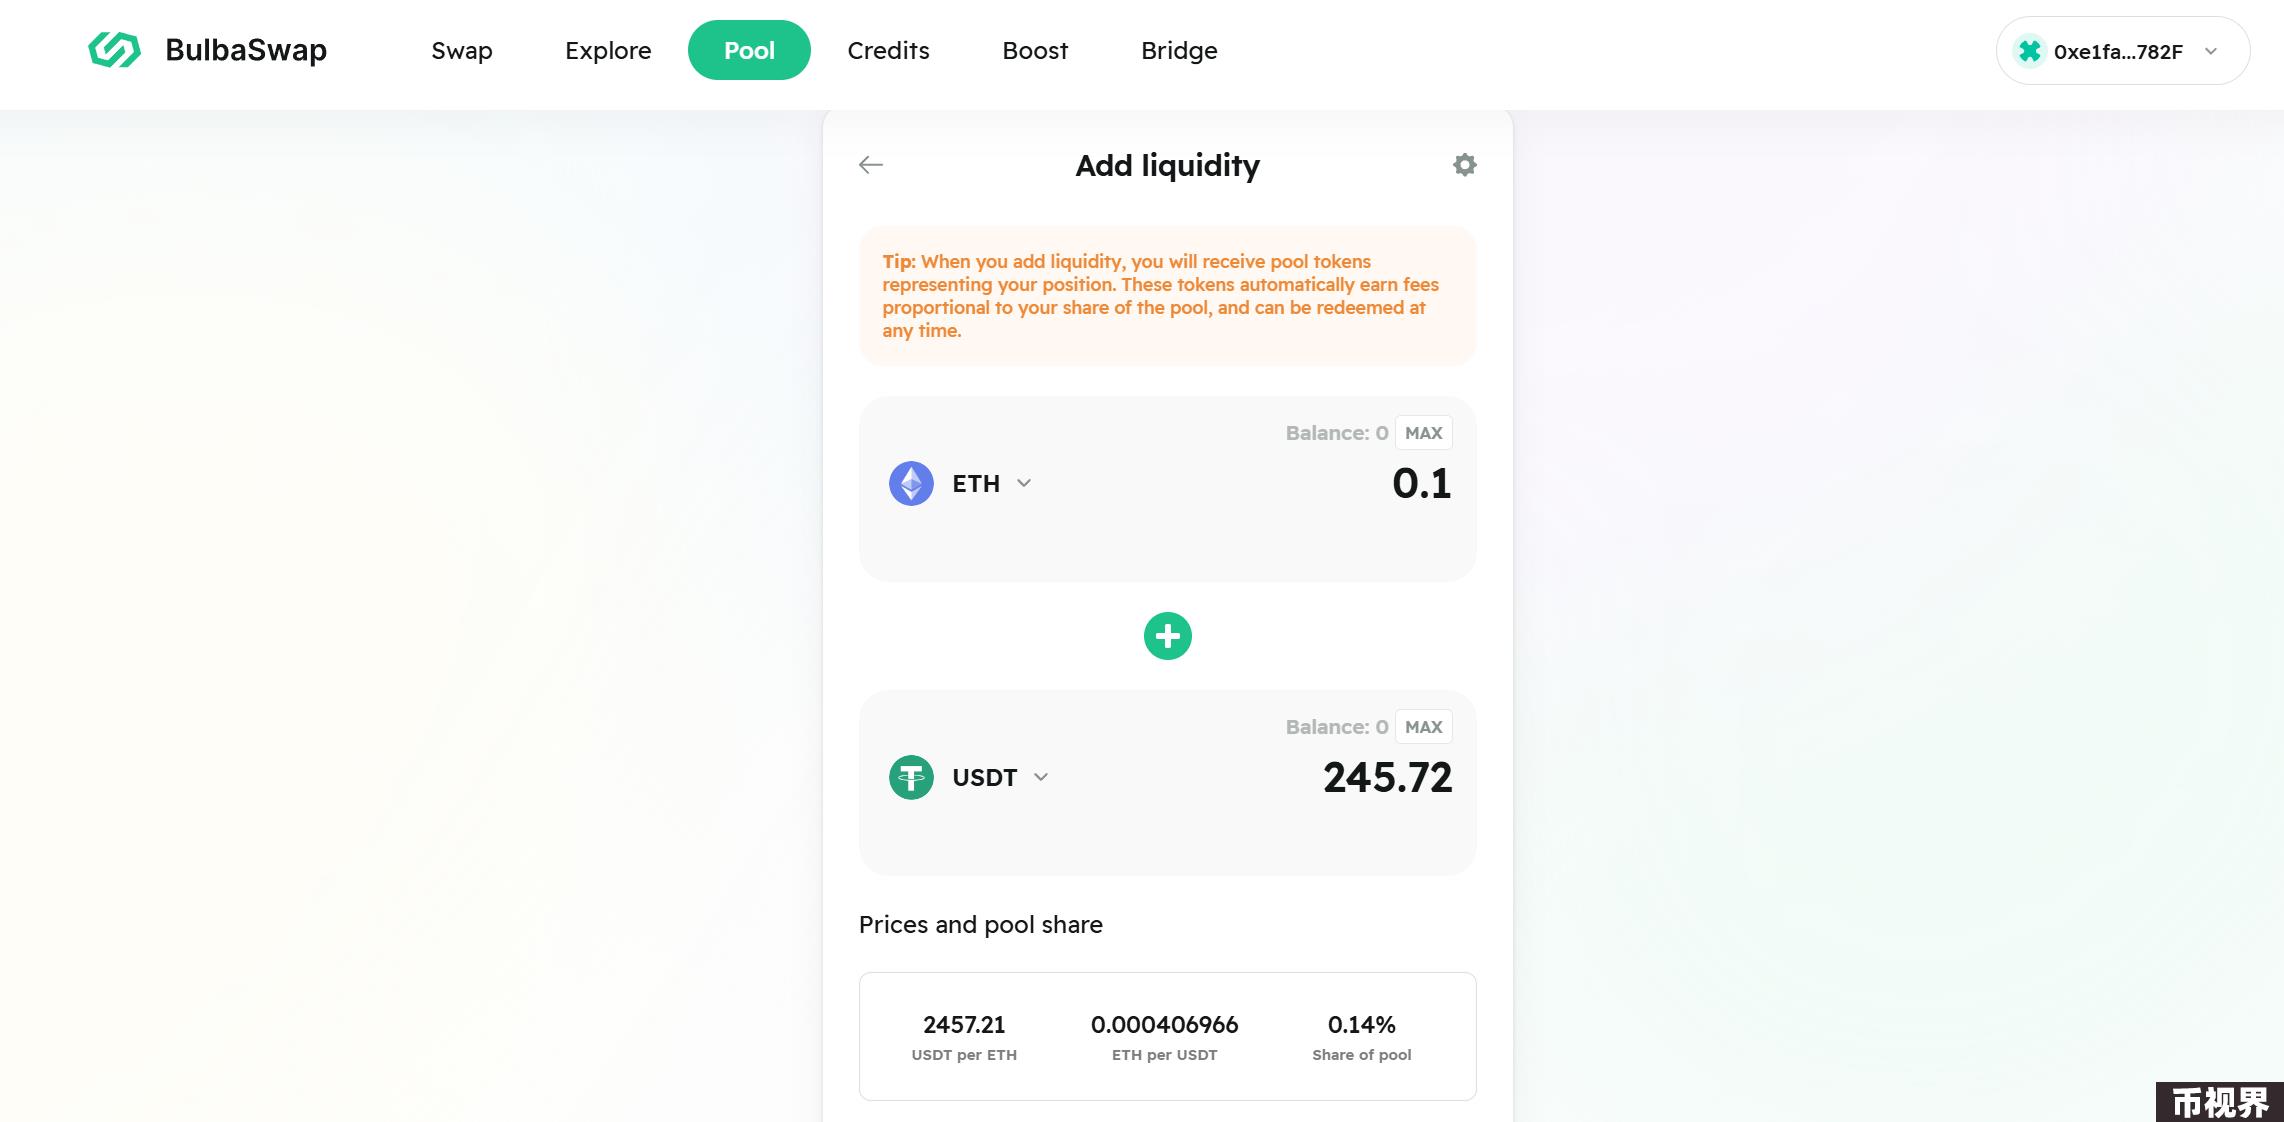
Task: Open the Explore tab
Action: [x=608, y=50]
